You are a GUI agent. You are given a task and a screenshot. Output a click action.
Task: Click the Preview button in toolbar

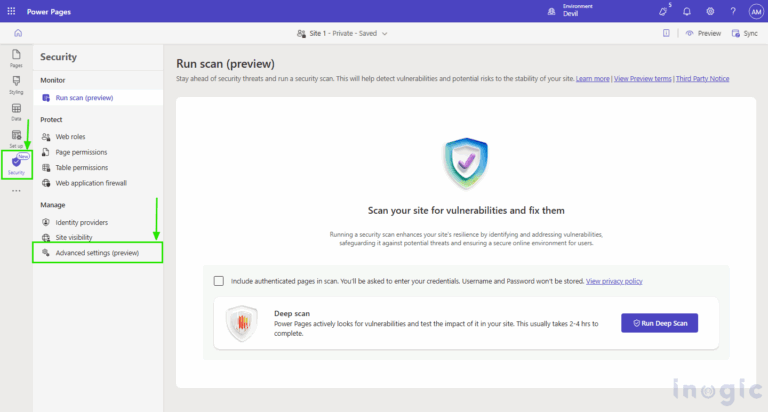pyautogui.click(x=703, y=33)
